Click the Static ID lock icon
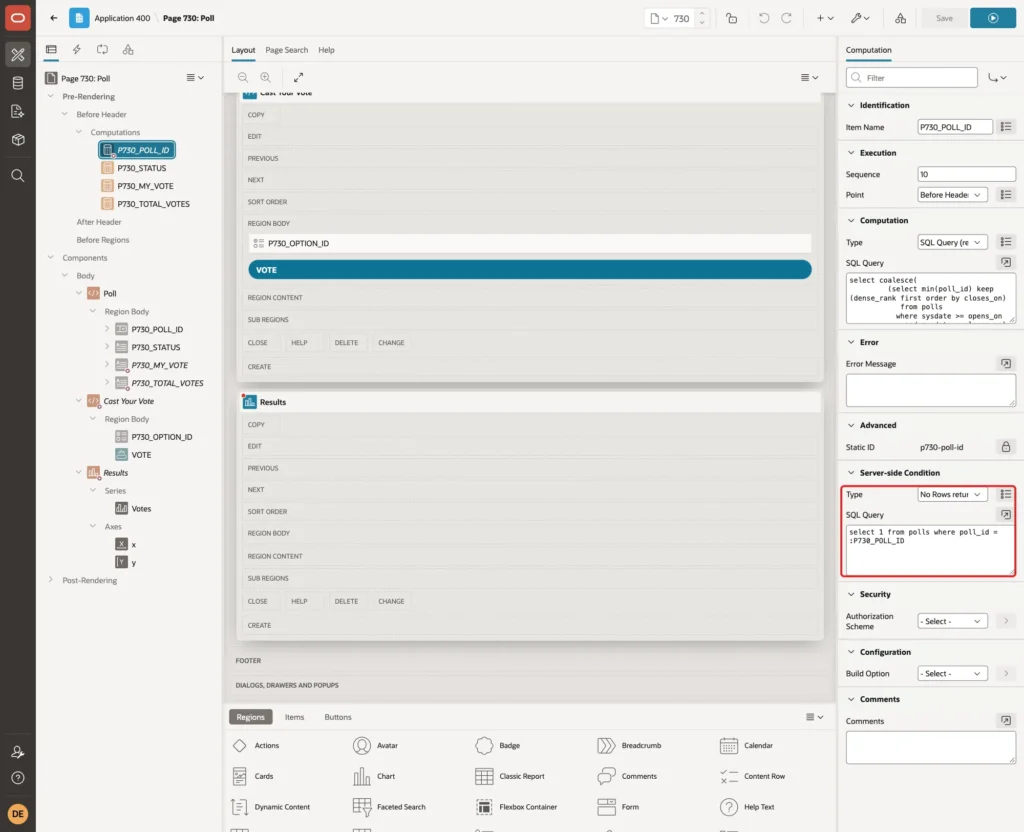 tap(1006, 447)
